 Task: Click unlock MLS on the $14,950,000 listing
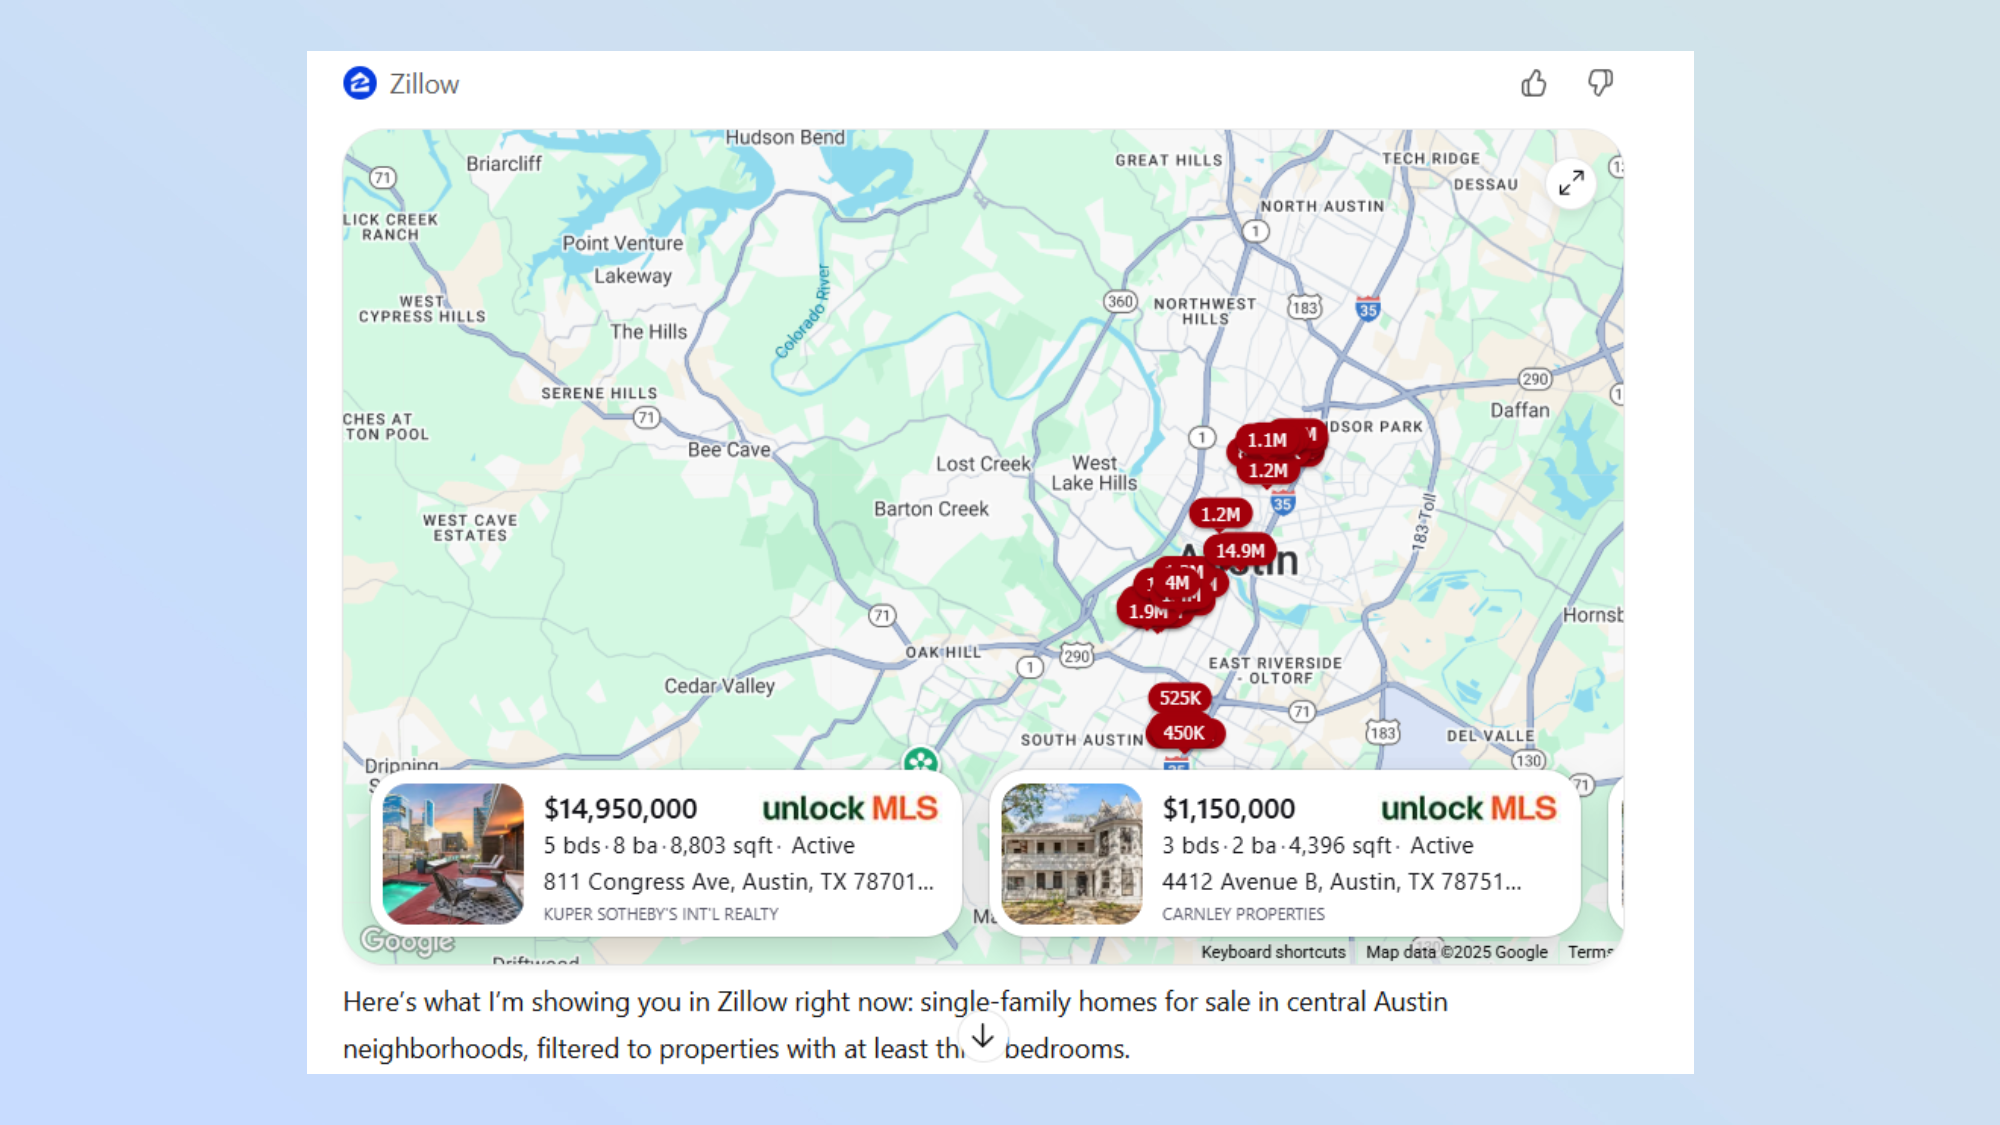tap(850, 809)
